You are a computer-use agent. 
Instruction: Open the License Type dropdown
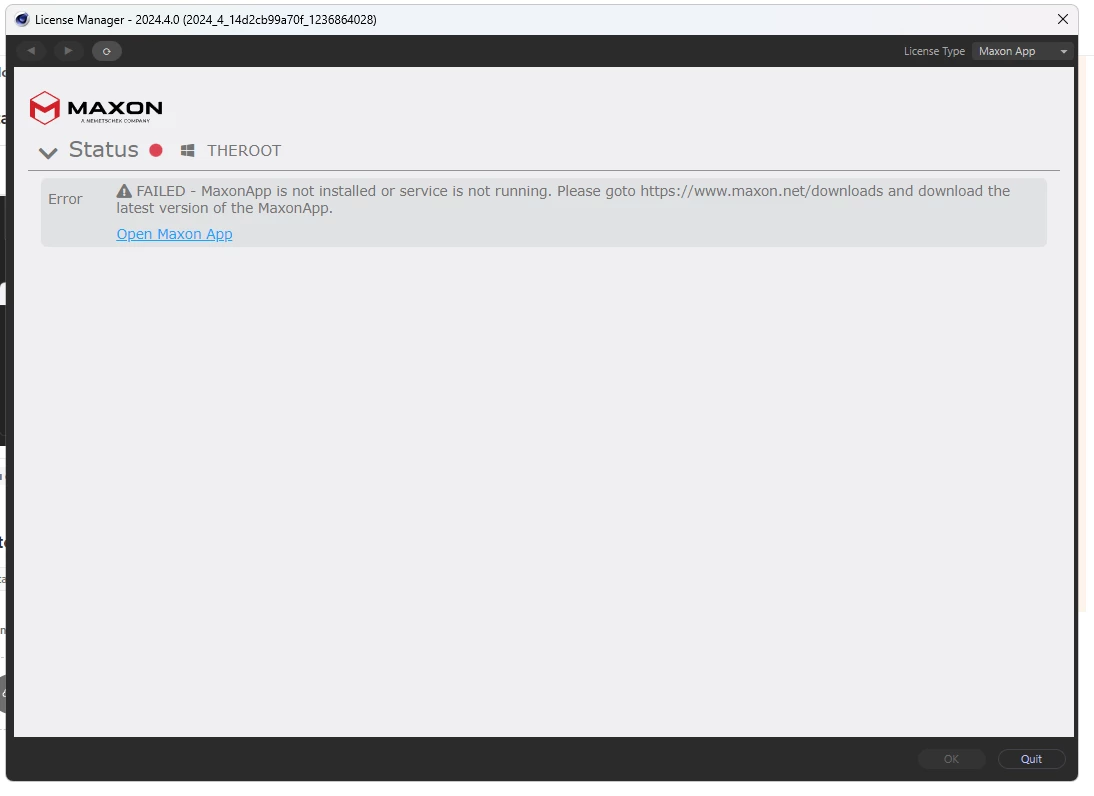[1022, 51]
